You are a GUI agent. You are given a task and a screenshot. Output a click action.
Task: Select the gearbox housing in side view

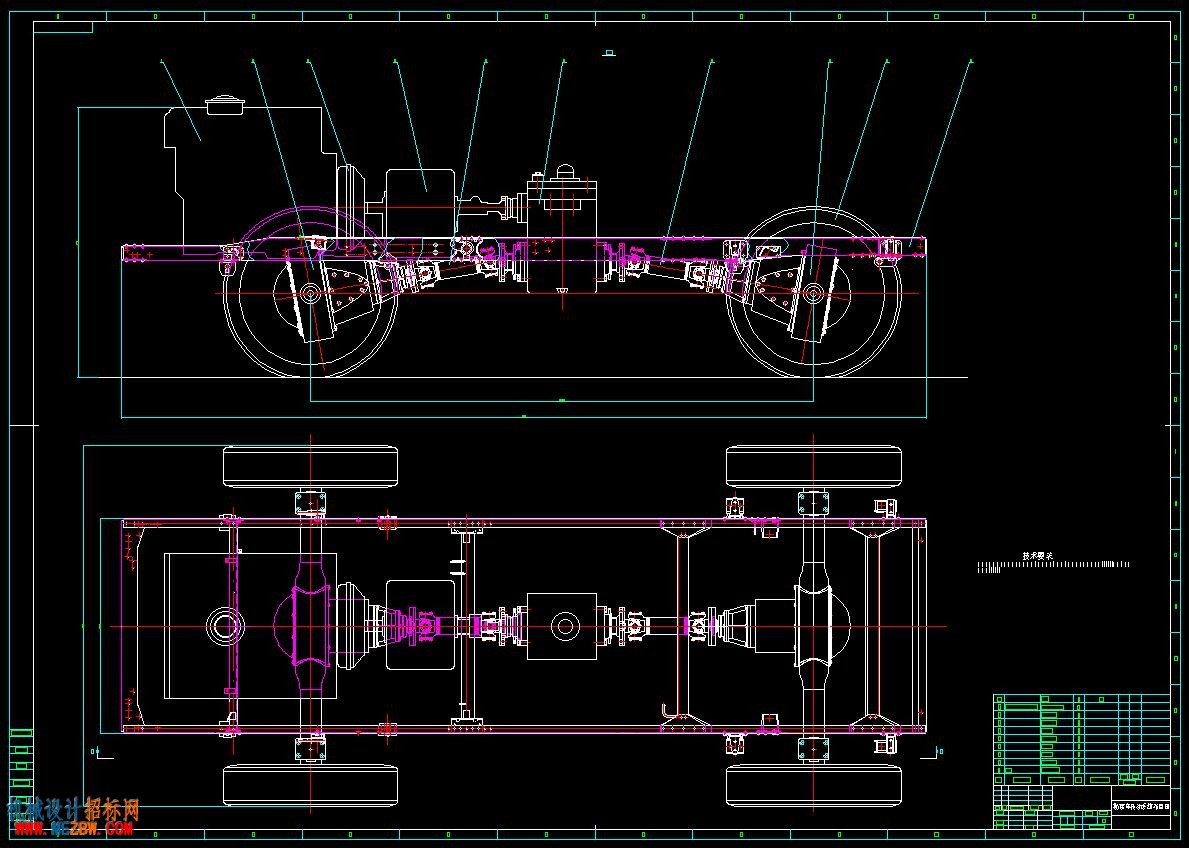tap(421, 201)
